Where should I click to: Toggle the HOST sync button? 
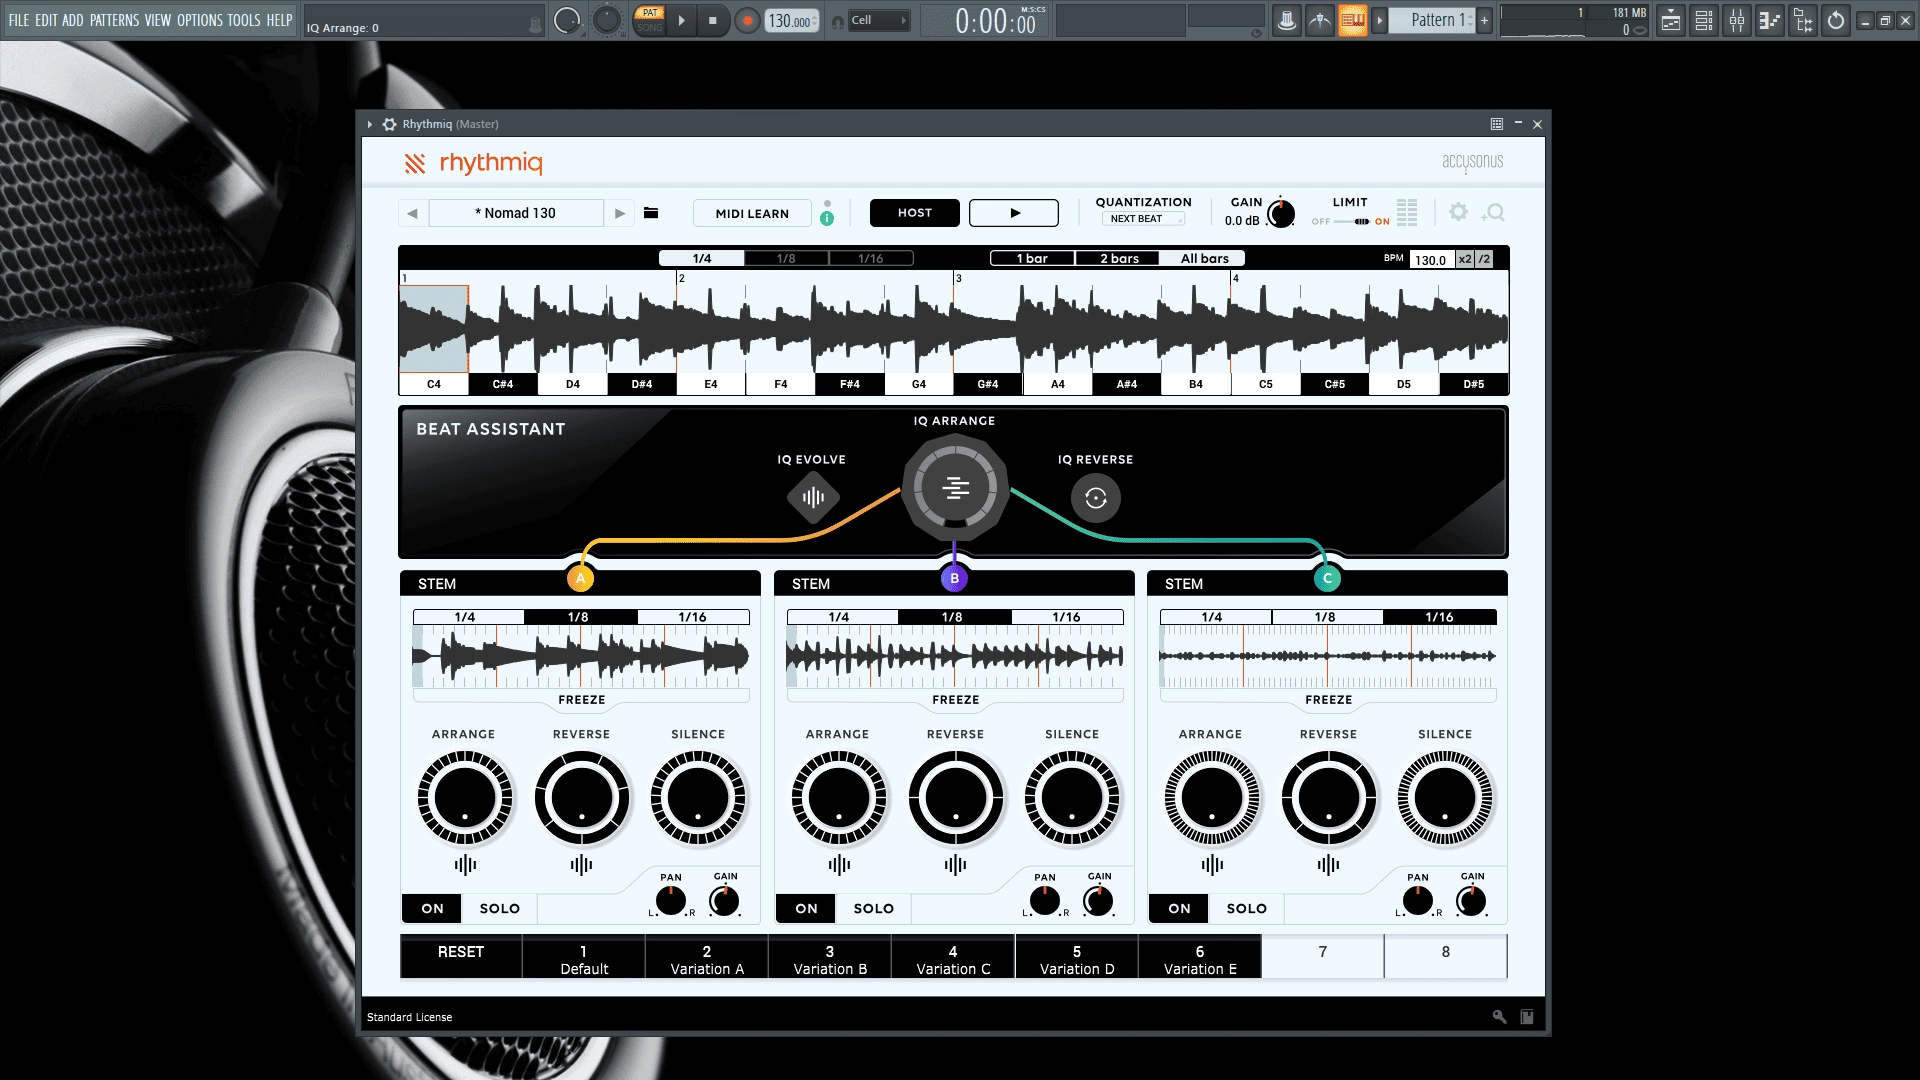pyautogui.click(x=914, y=213)
